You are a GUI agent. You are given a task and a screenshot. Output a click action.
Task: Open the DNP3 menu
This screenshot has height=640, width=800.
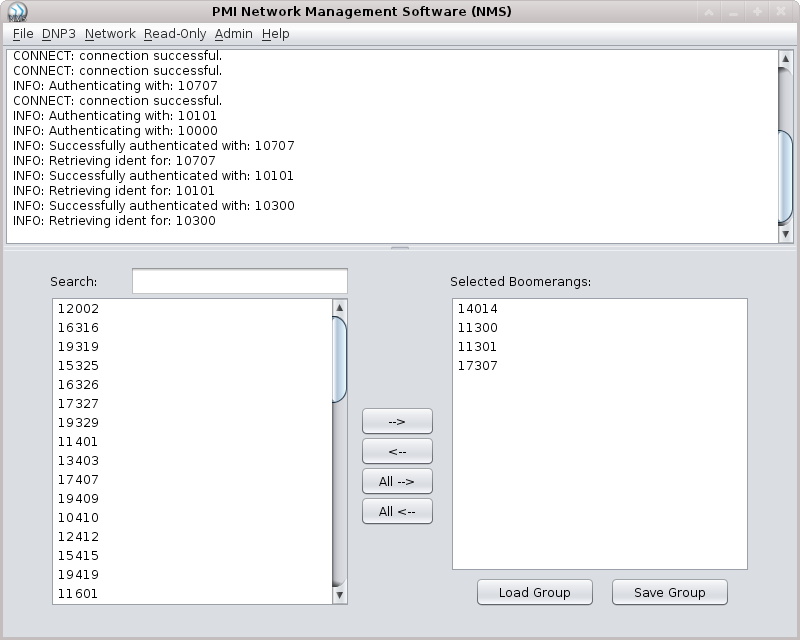click(56, 33)
